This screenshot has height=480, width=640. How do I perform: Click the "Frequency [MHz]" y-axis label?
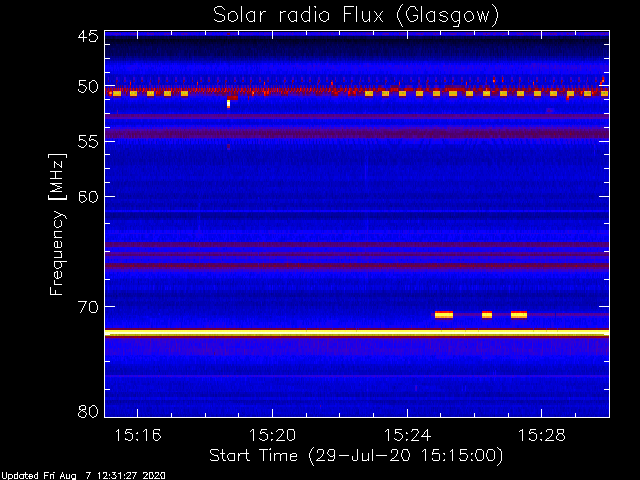[57, 224]
